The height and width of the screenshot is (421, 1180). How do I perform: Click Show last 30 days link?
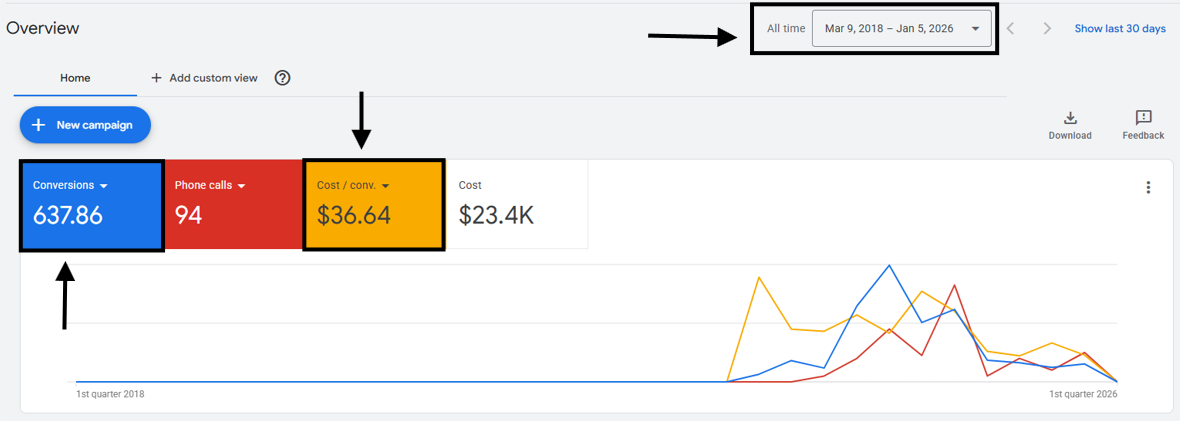coord(1120,29)
